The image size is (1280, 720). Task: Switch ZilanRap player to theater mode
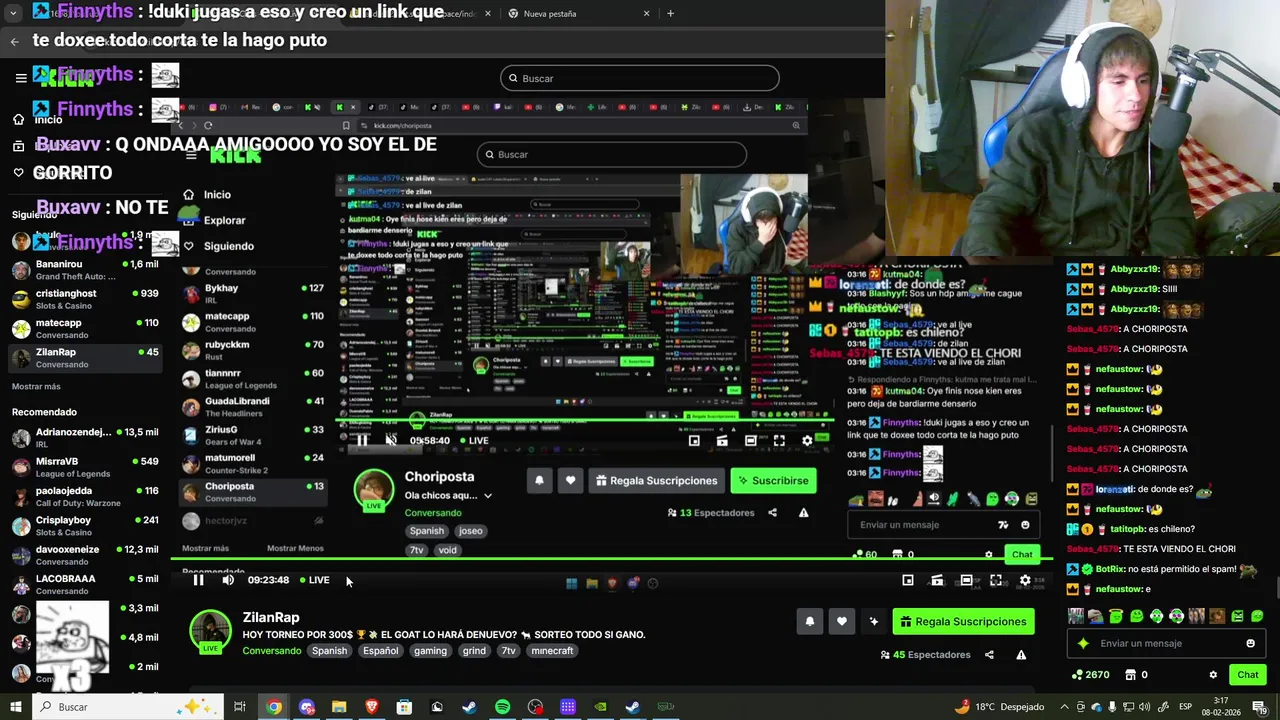[x=966, y=580]
